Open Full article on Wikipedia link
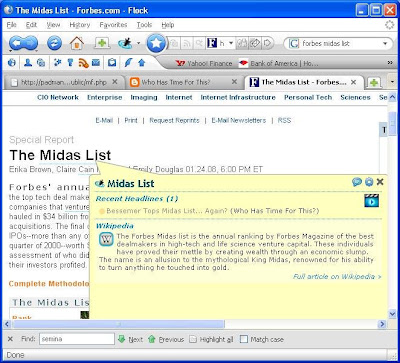Screen dimensions: 400x363 tap(337, 276)
